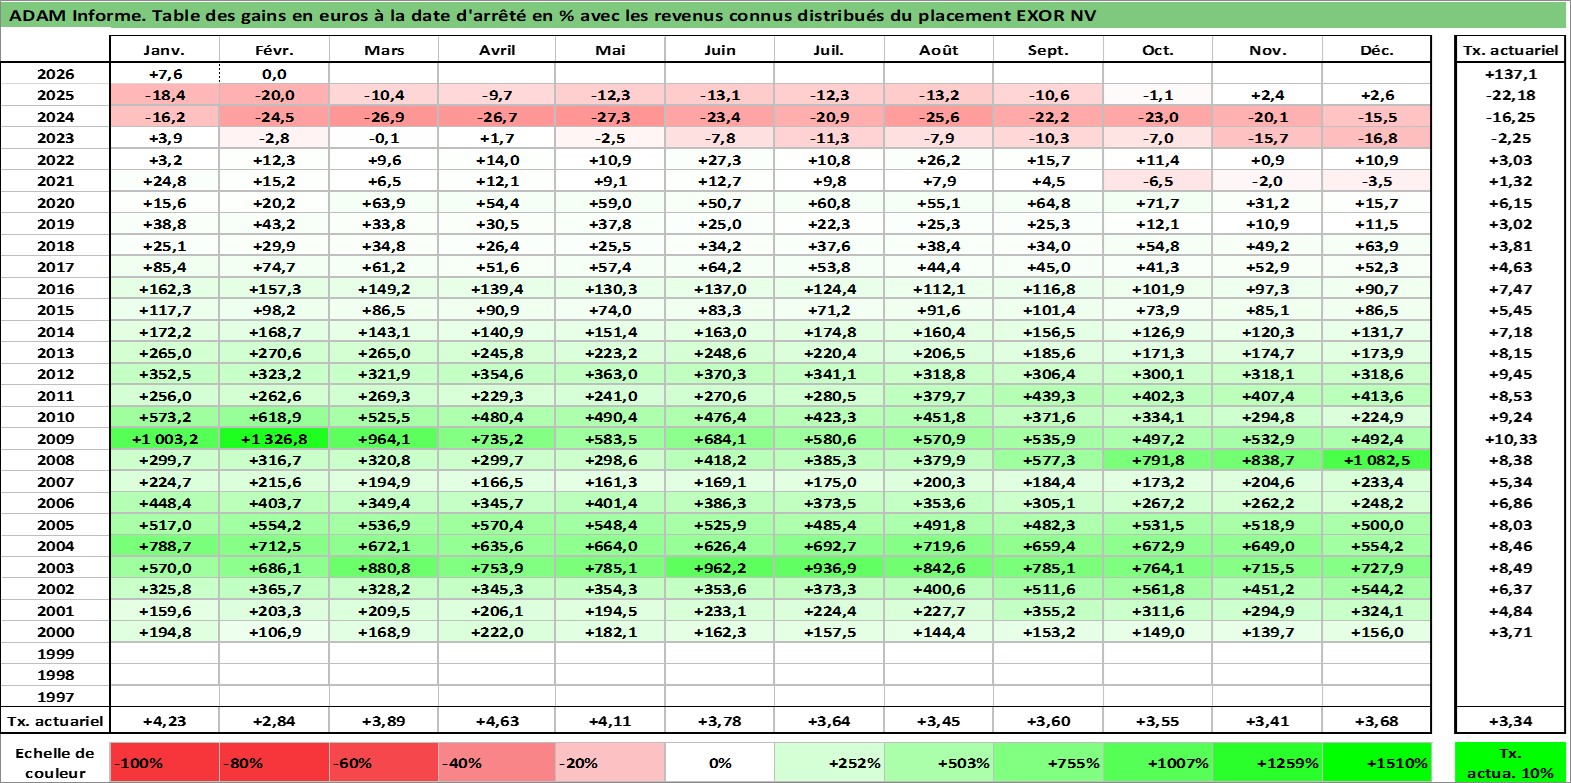1571x783 pixels.
Task: Click the +3,34 overall actuarial rate cell
Action: click(1510, 721)
